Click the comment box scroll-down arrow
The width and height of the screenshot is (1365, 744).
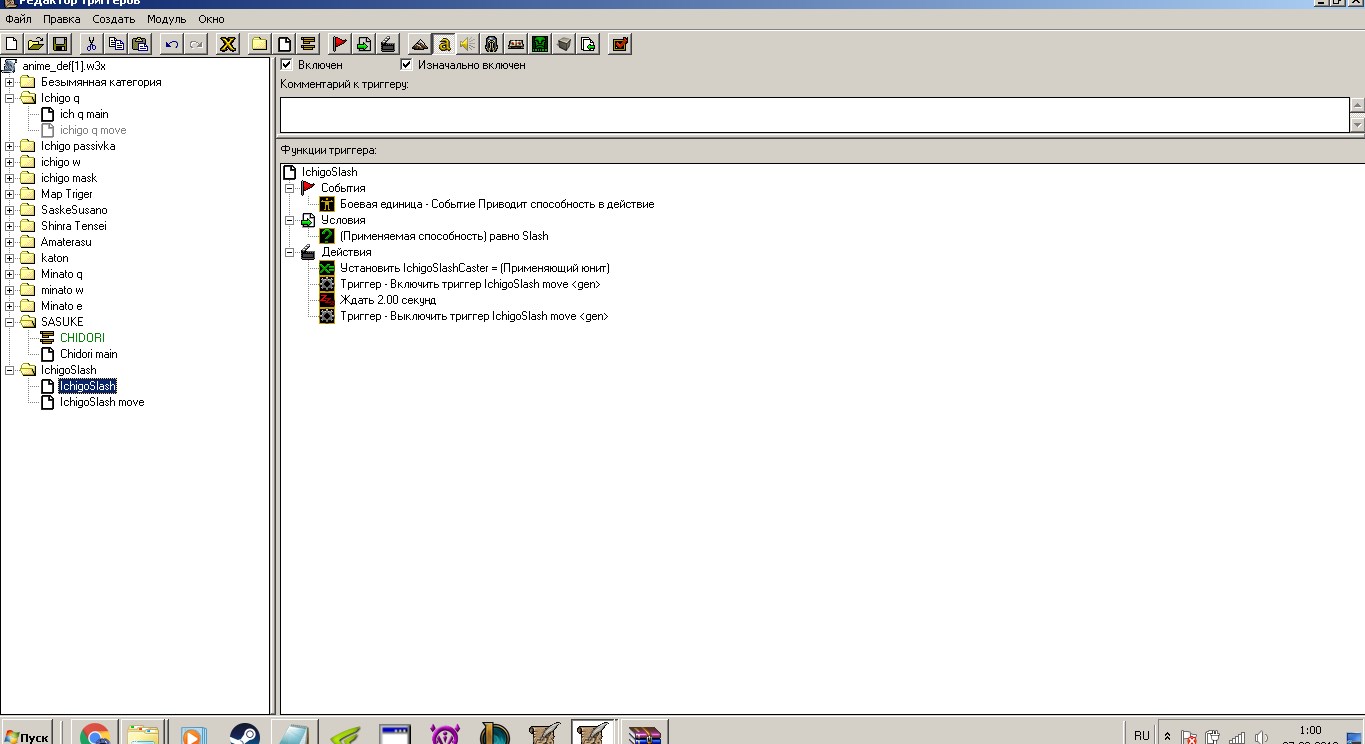(x=1357, y=124)
